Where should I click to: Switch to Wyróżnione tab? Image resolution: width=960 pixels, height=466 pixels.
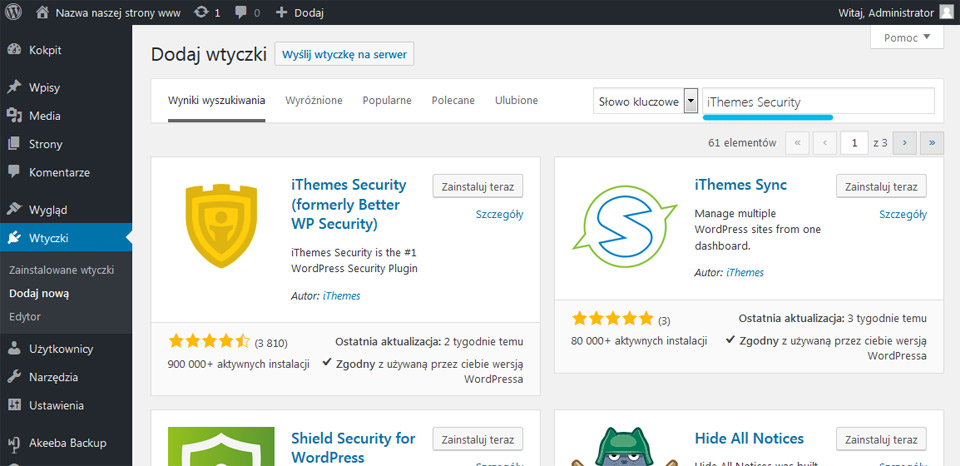(314, 100)
